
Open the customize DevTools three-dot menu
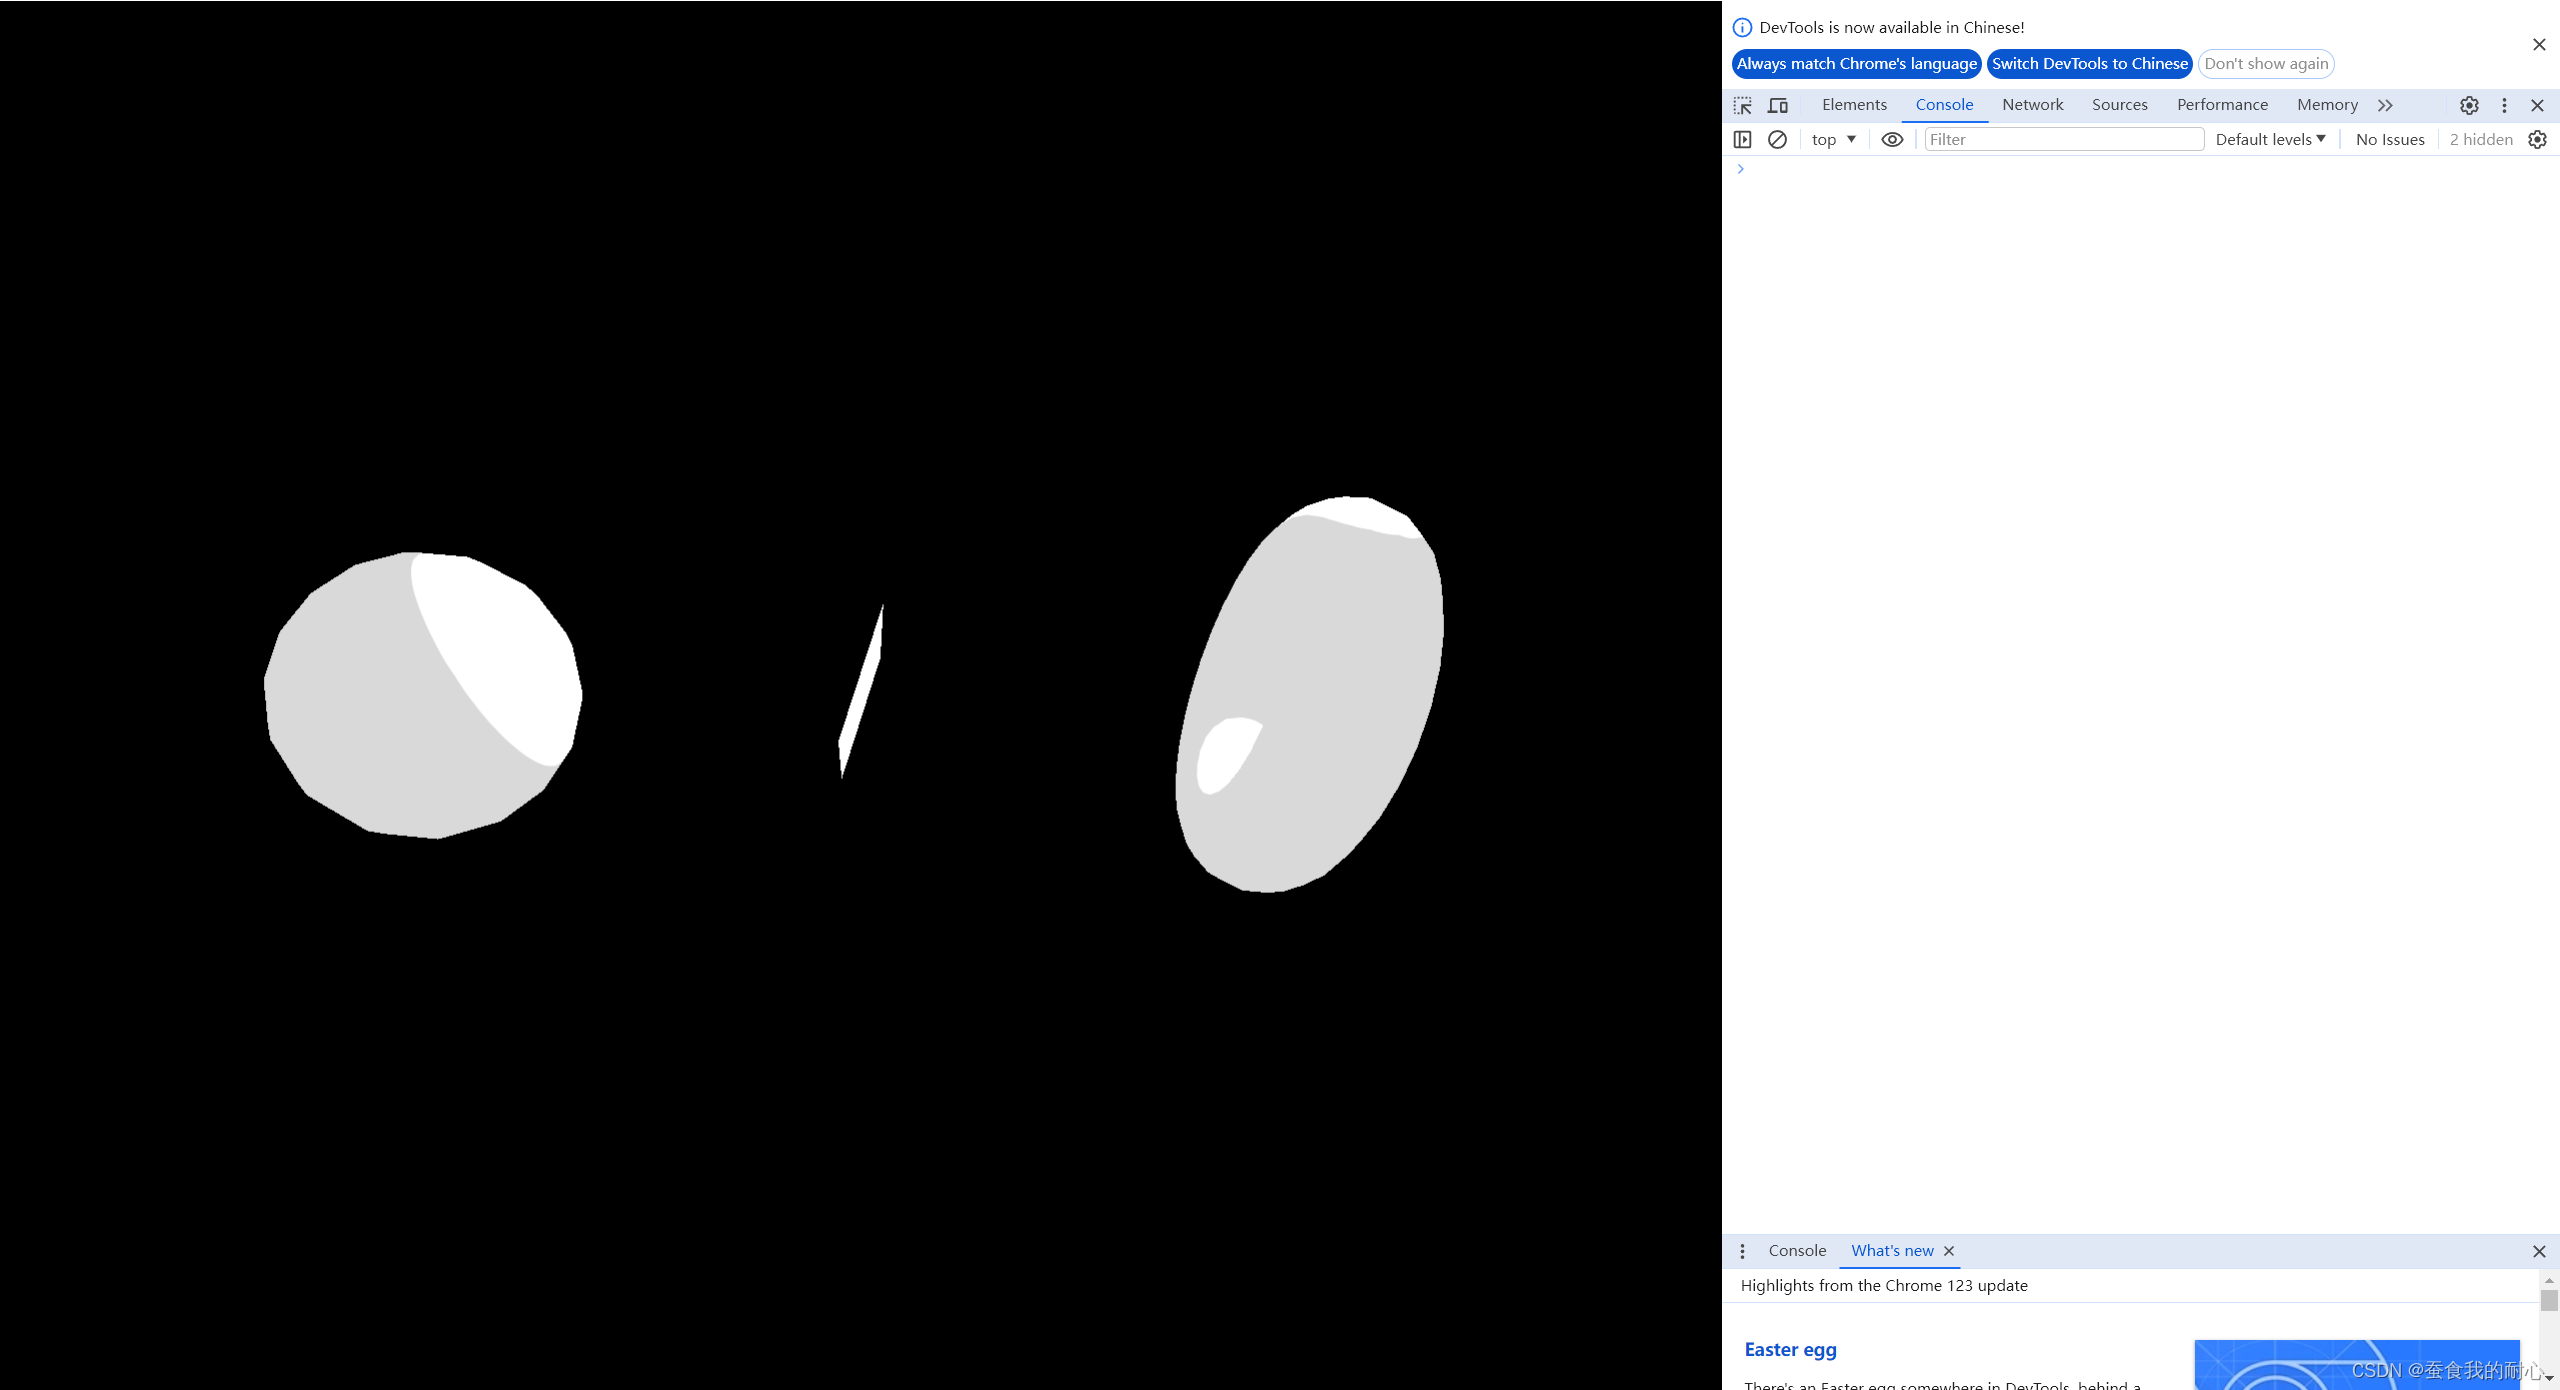[2504, 105]
